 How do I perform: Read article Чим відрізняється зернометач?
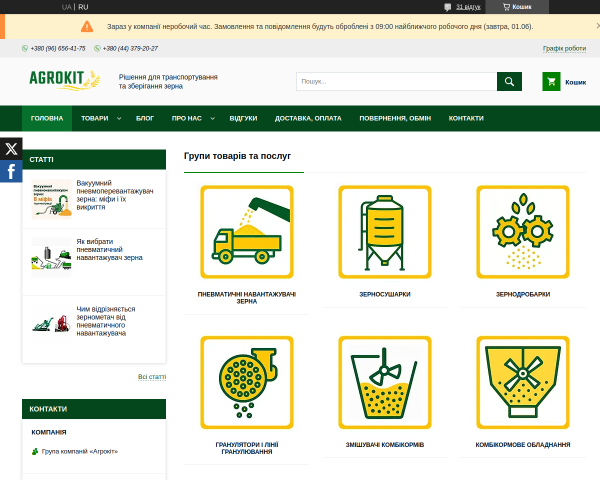[x=106, y=321]
